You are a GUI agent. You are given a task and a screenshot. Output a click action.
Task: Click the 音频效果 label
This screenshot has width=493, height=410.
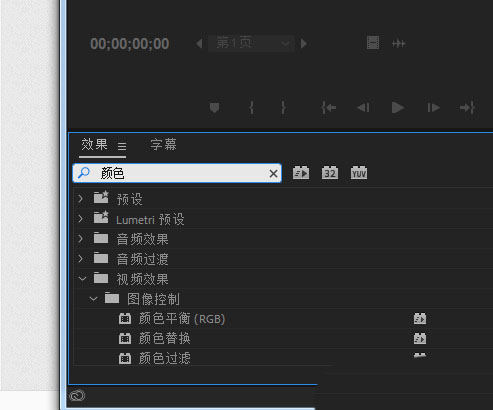142,239
